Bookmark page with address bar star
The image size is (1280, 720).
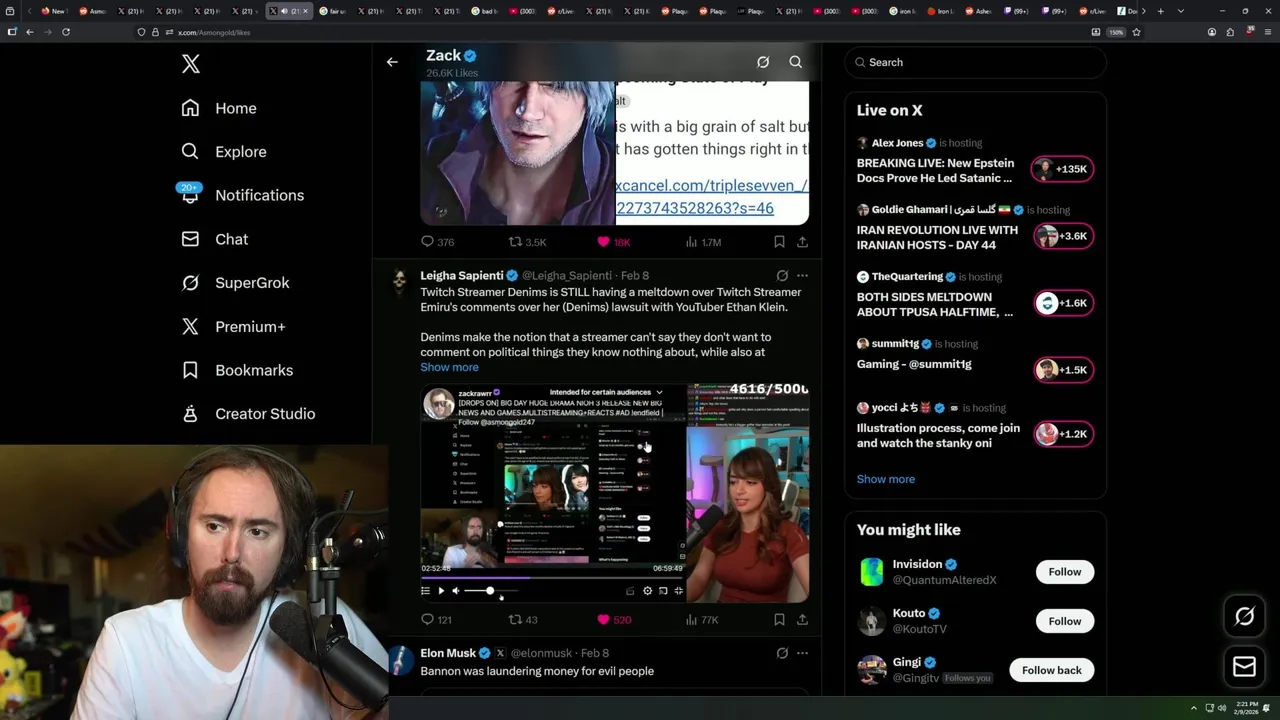[x=1136, y=32]
